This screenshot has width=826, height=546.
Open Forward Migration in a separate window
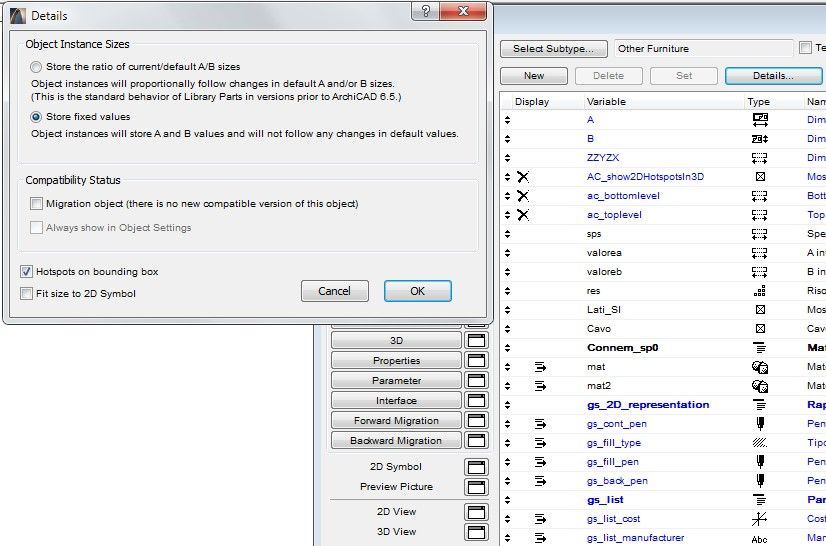[476, 421]
